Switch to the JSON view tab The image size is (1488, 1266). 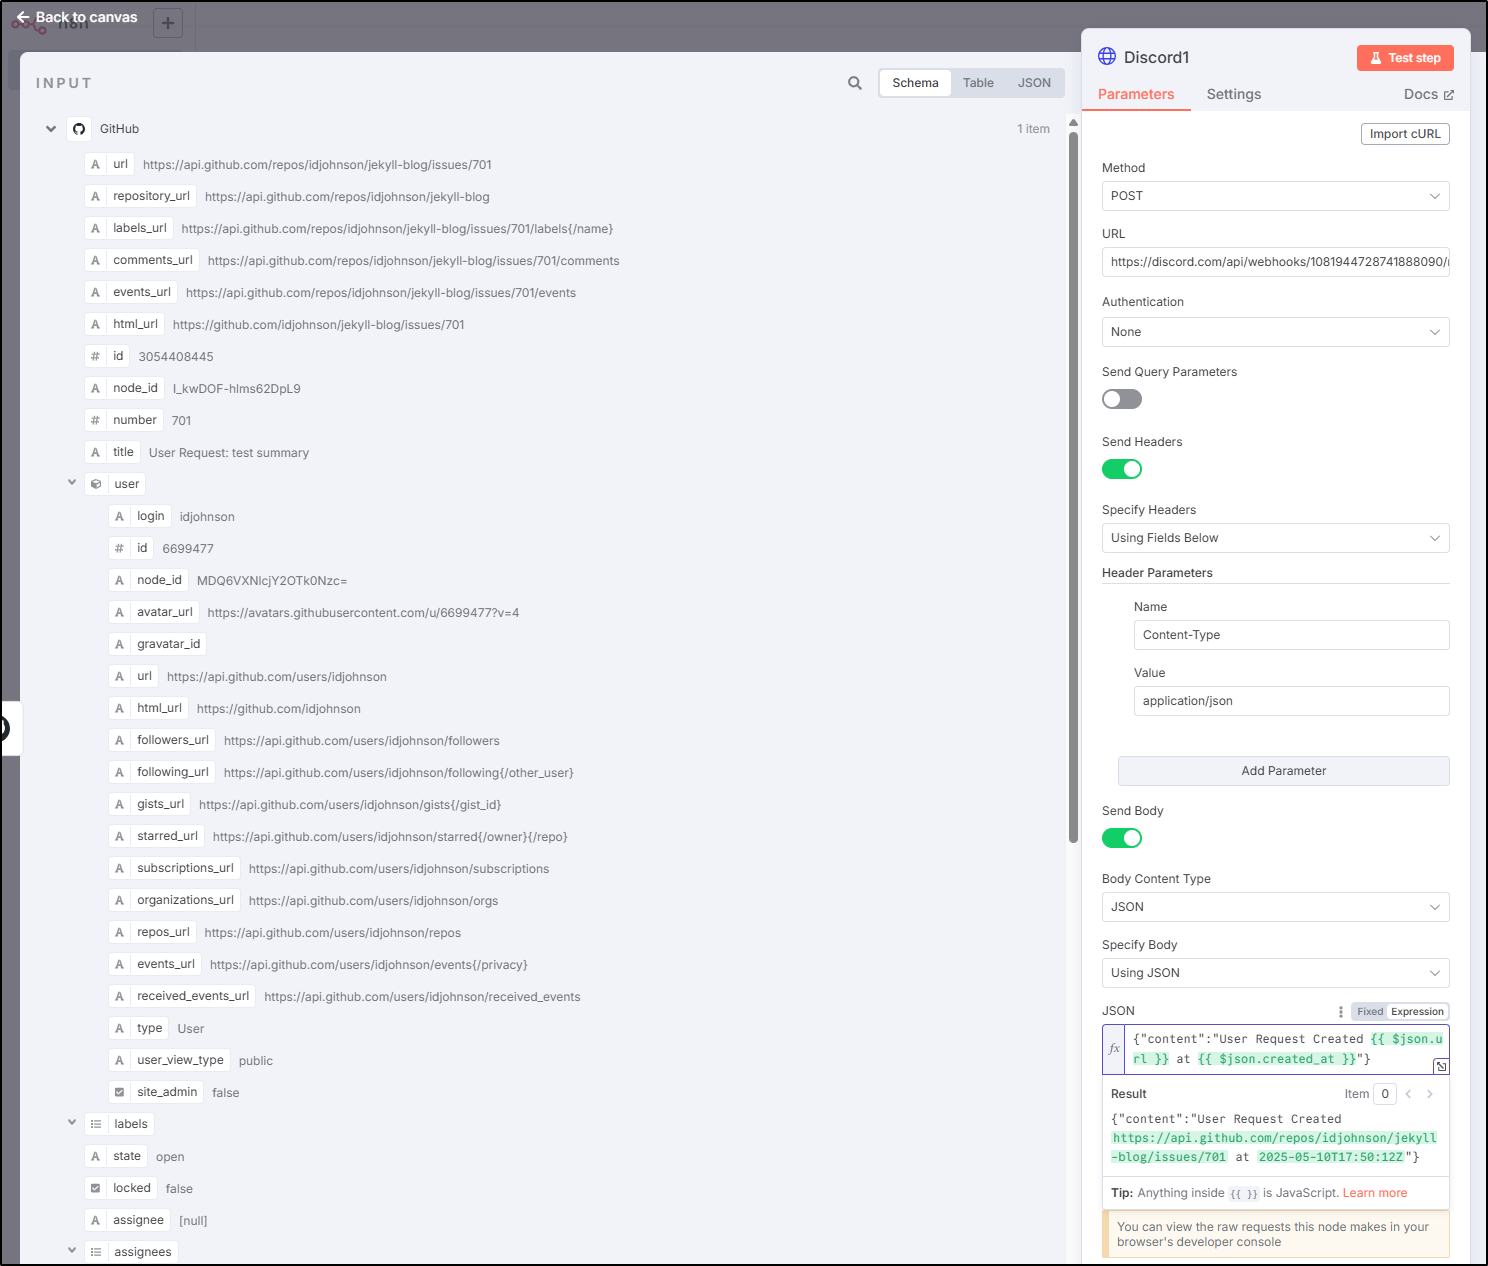pyautogui.click(x=1034, y=83)
